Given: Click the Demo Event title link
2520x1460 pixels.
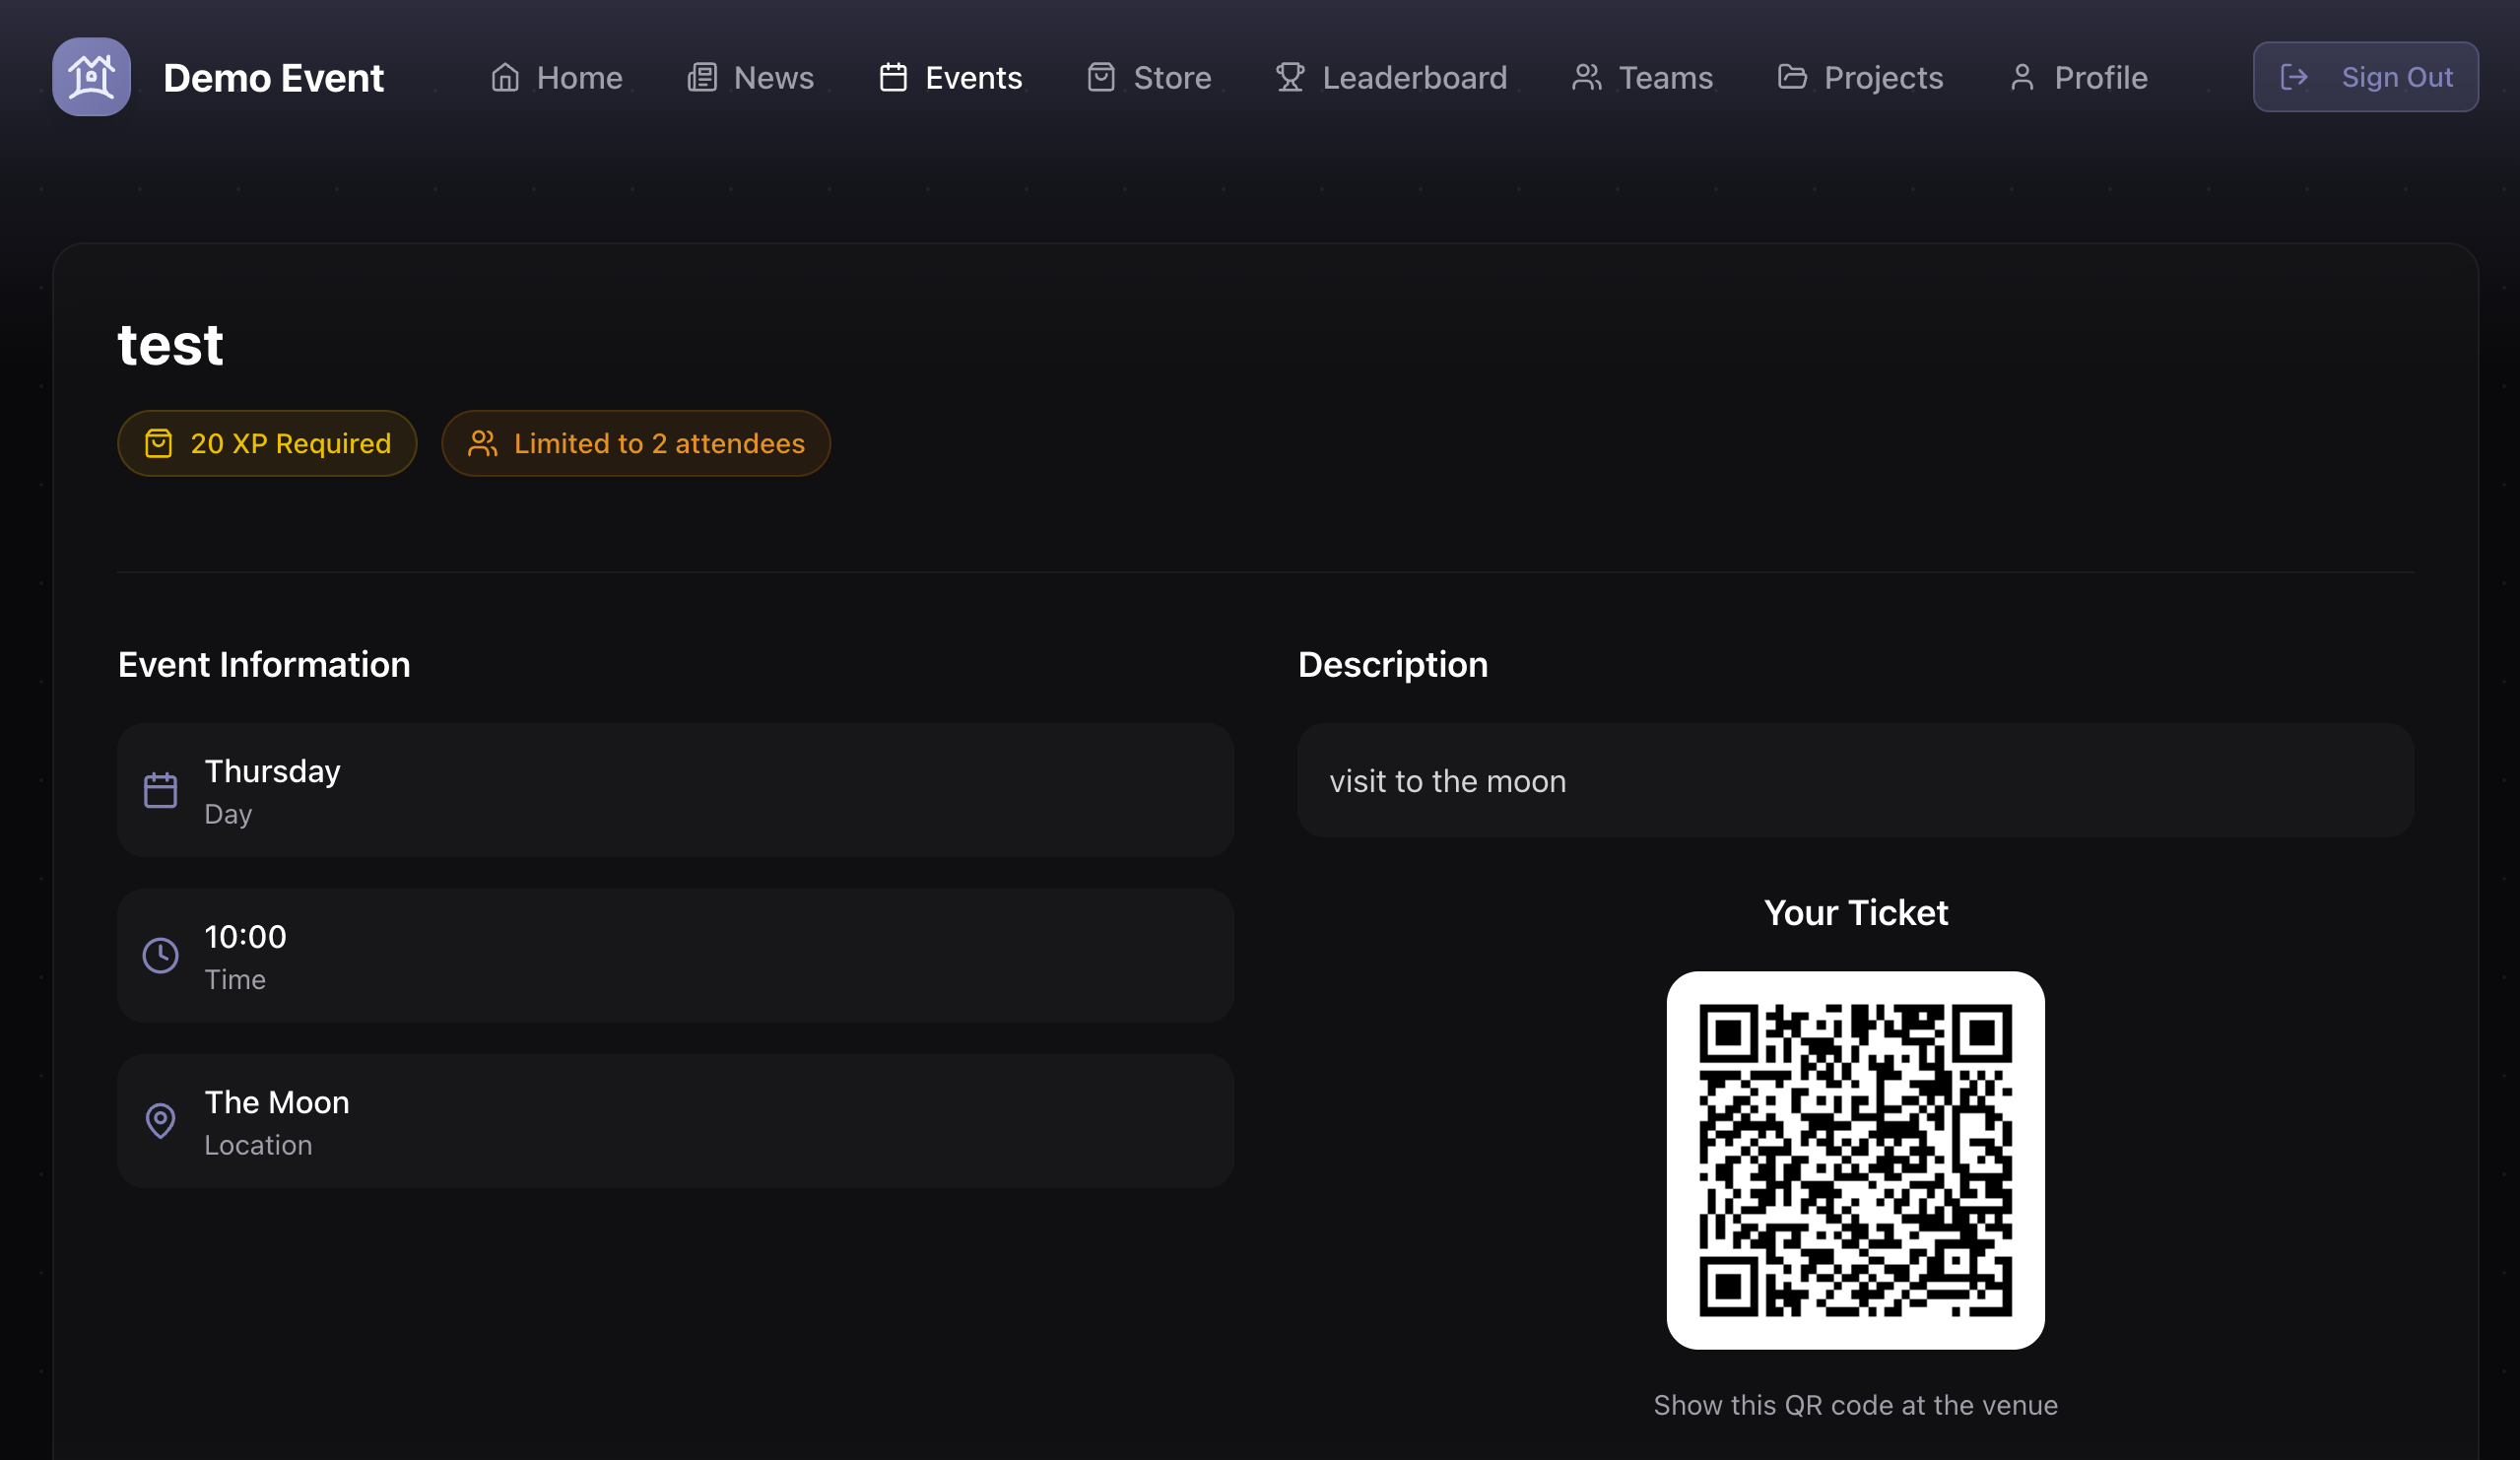Looking at the screenshot, I should [x=273, y=77].
